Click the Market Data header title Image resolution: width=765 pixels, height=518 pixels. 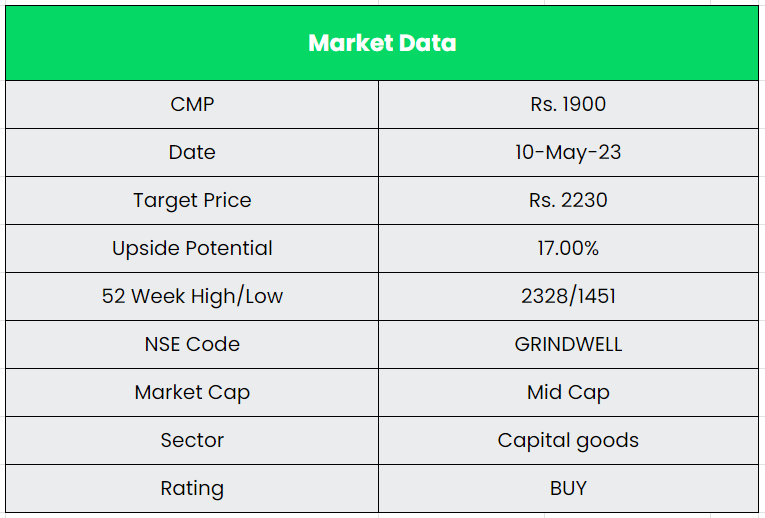click(382, 43)
